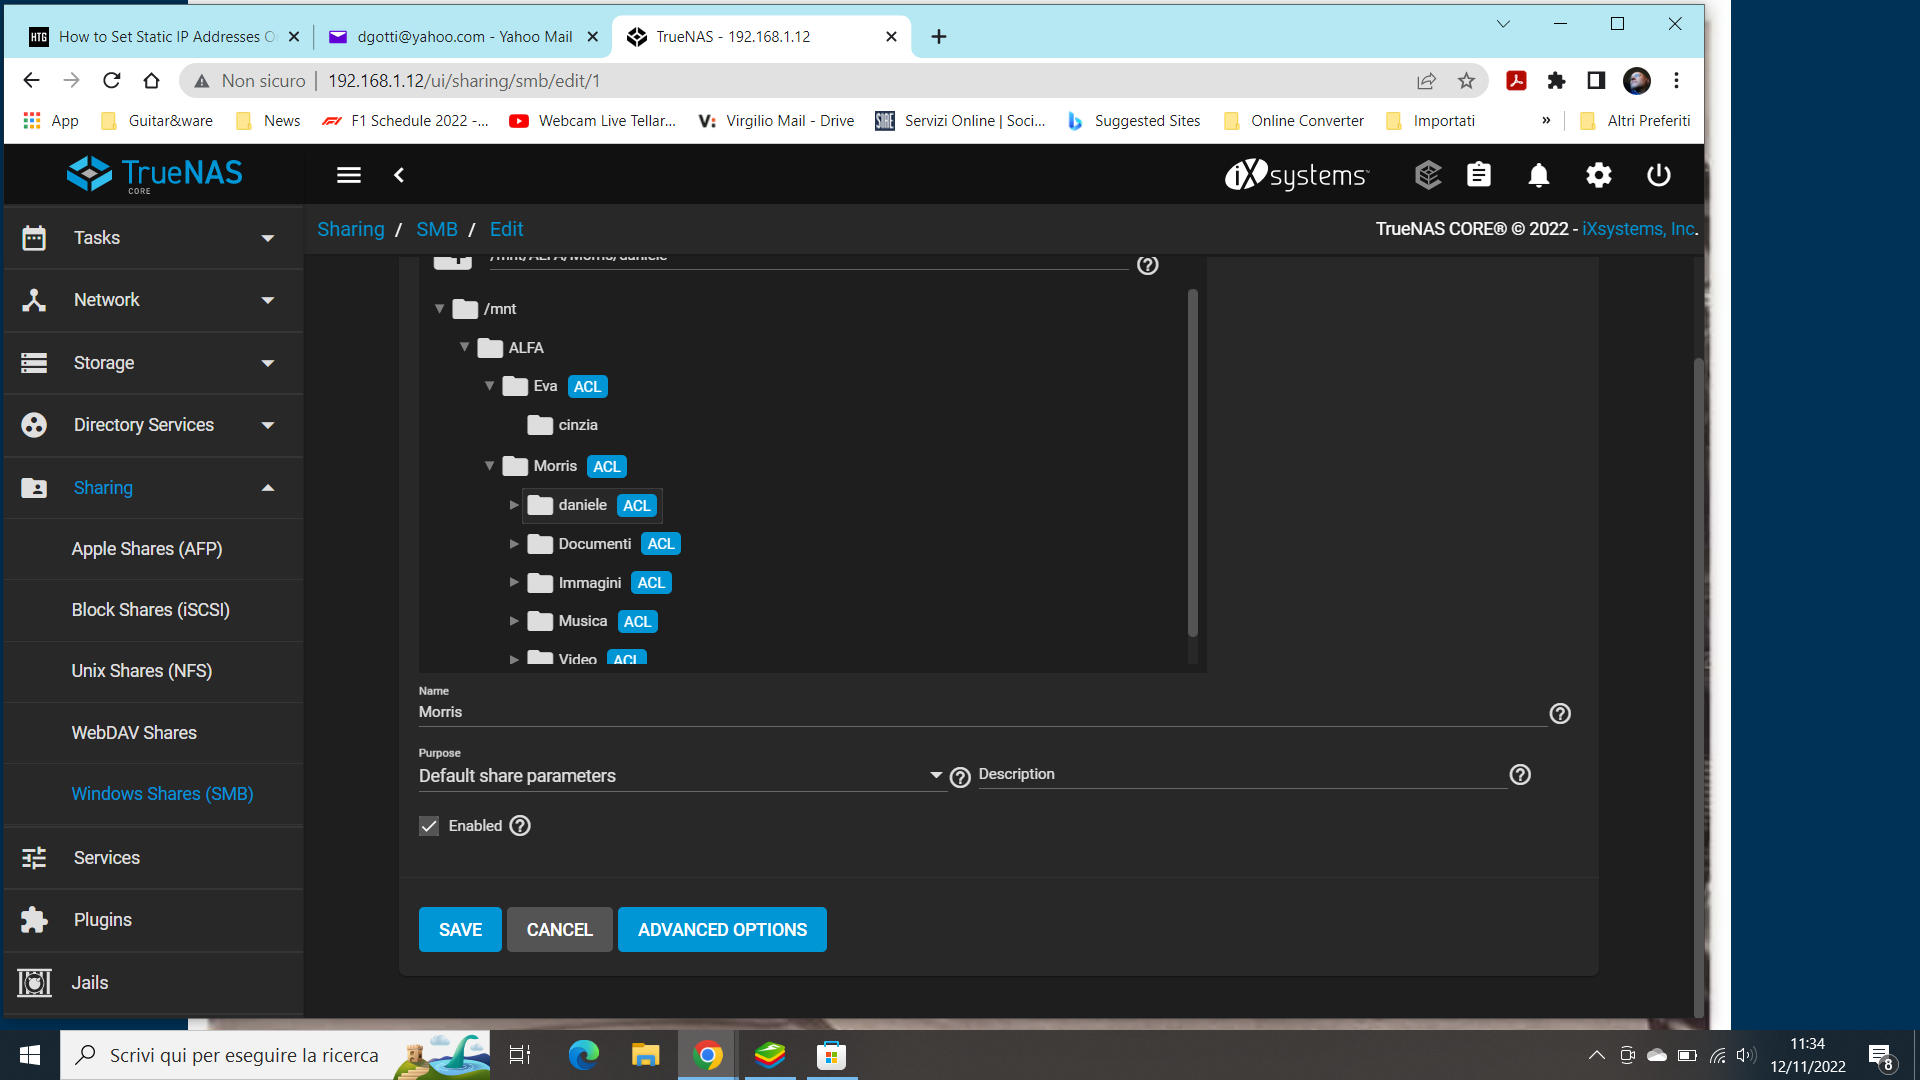The width and height of the screenshot is (1920, 1080).
Task: Click the iXsystems logo
Action: coord(1297,175)
